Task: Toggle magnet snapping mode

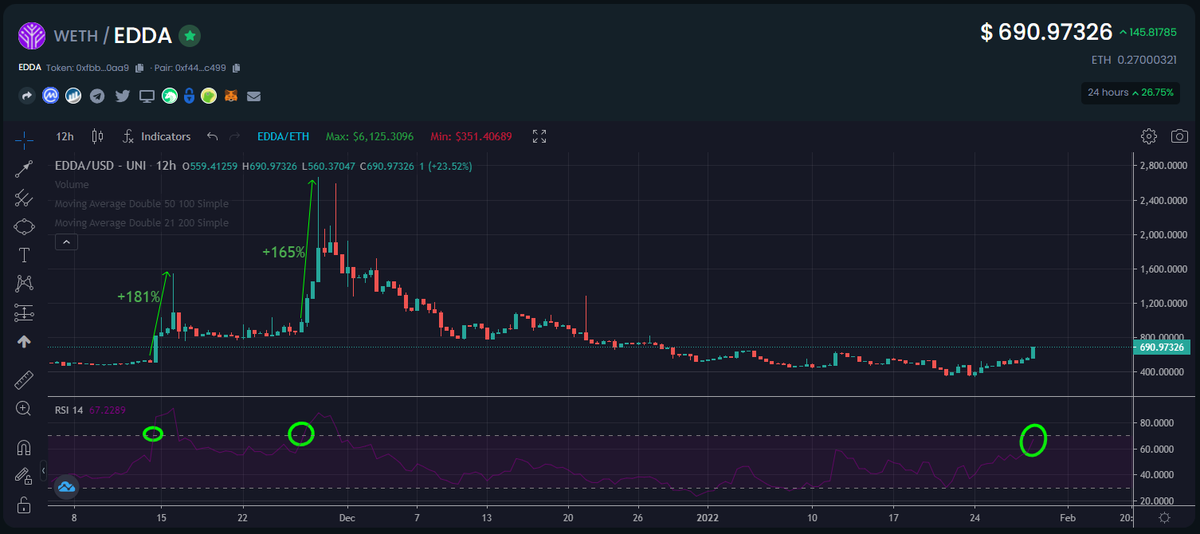Action: coord(24,447)
